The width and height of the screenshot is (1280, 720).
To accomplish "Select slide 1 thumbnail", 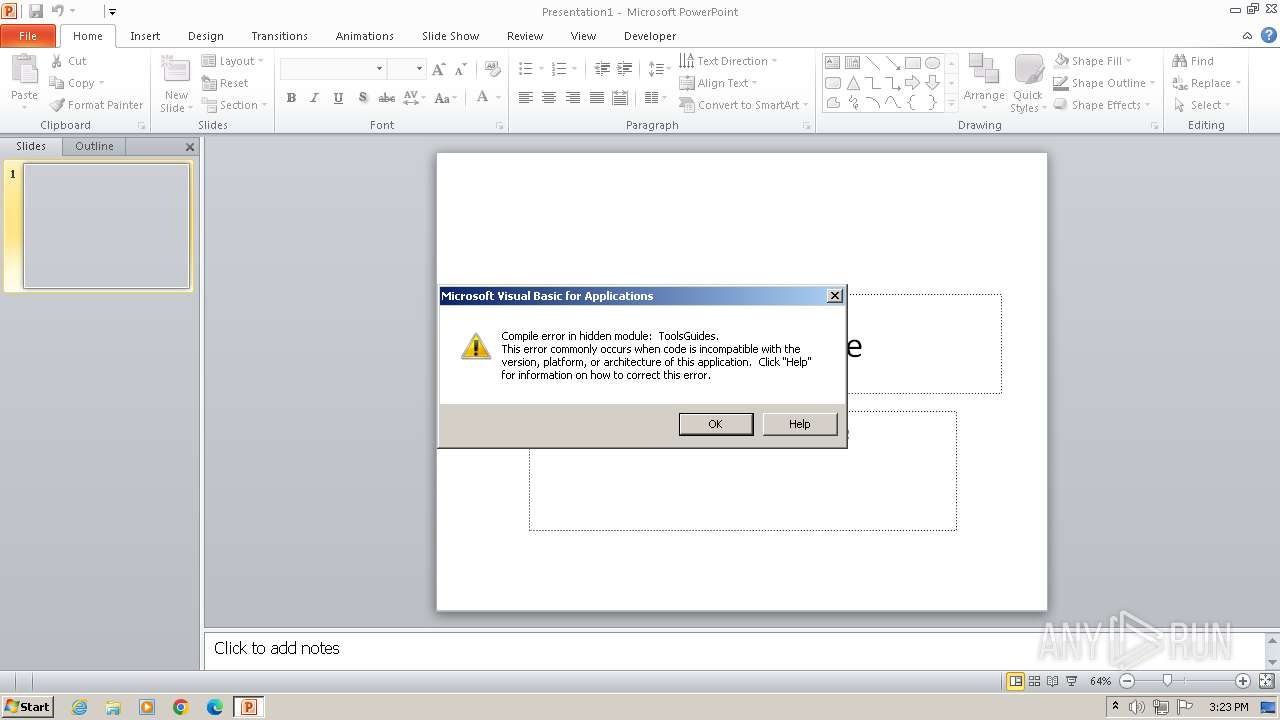I will pyautogui.click(x=106, y=226).
